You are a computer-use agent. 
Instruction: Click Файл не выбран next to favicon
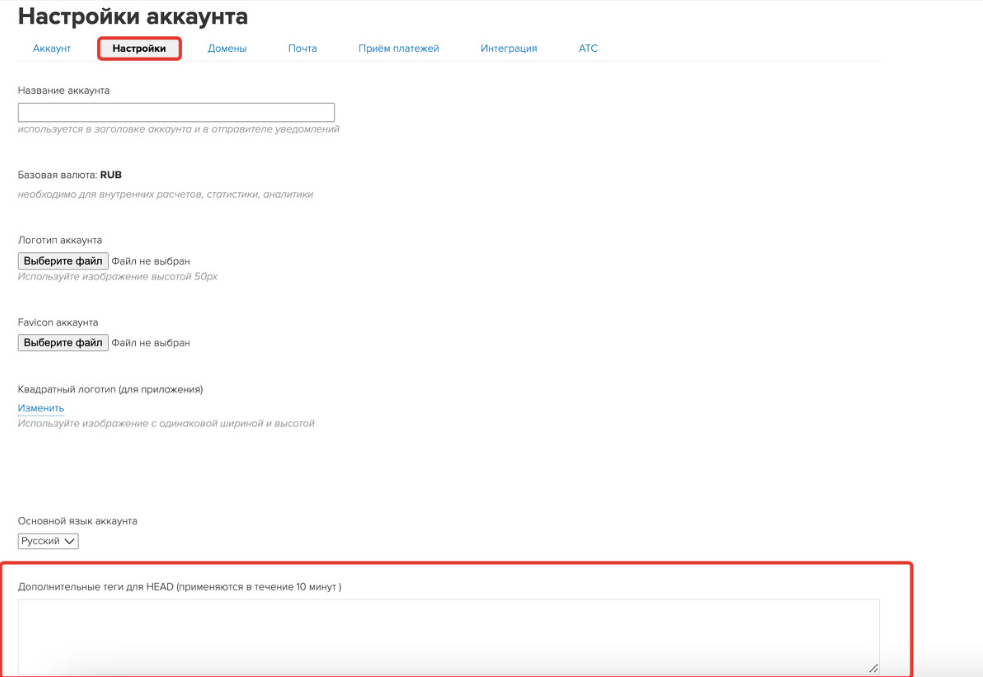coord(150,343)
